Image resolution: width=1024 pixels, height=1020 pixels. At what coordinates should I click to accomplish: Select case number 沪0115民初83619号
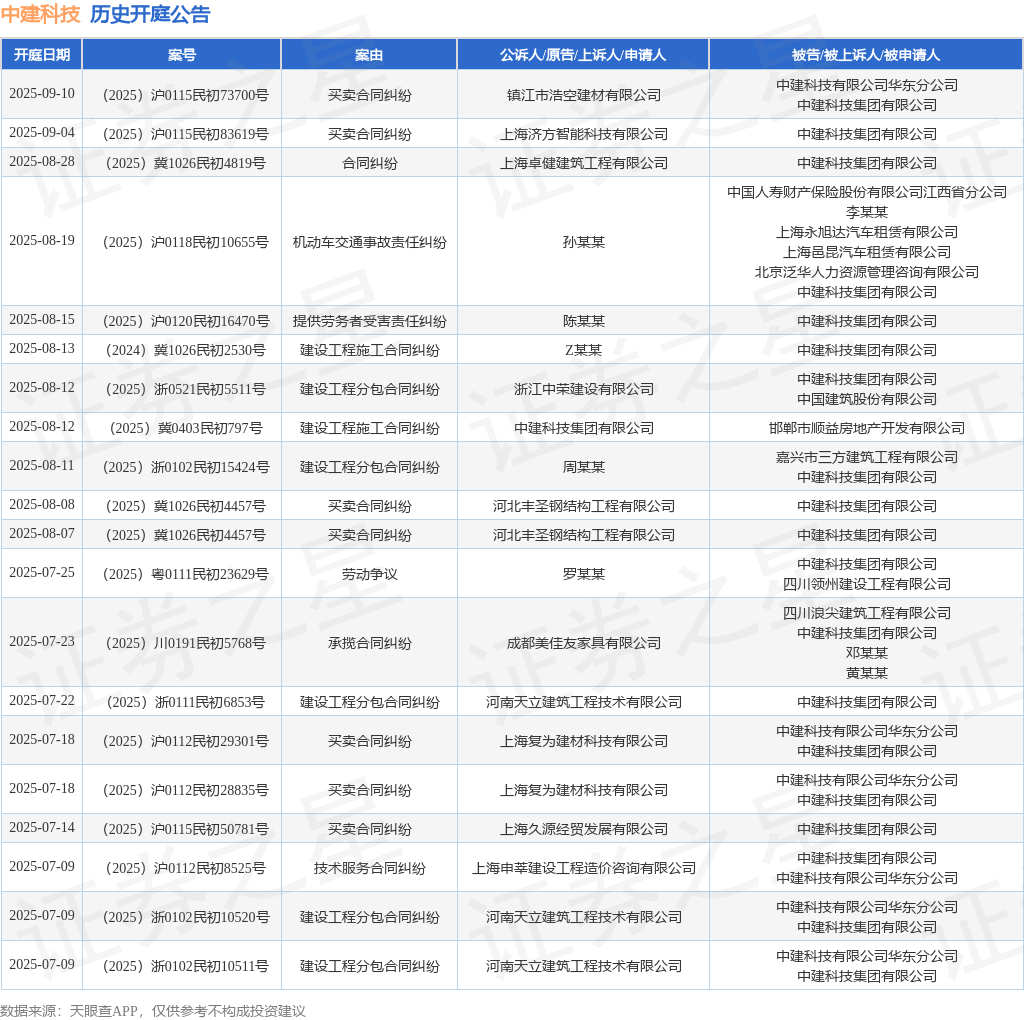coord(210,135)
